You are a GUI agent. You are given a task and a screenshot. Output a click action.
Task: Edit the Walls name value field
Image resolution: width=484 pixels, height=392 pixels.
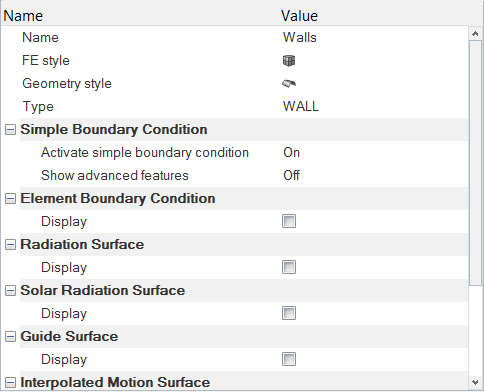[x=374, y=37]
